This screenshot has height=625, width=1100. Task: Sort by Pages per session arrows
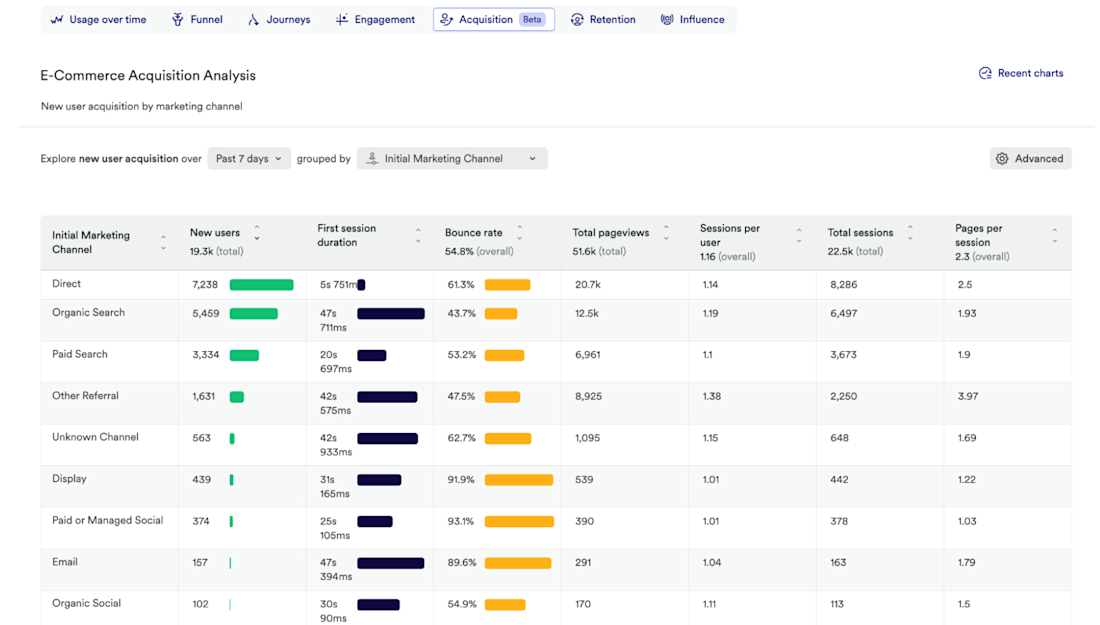click(1054, 236)
